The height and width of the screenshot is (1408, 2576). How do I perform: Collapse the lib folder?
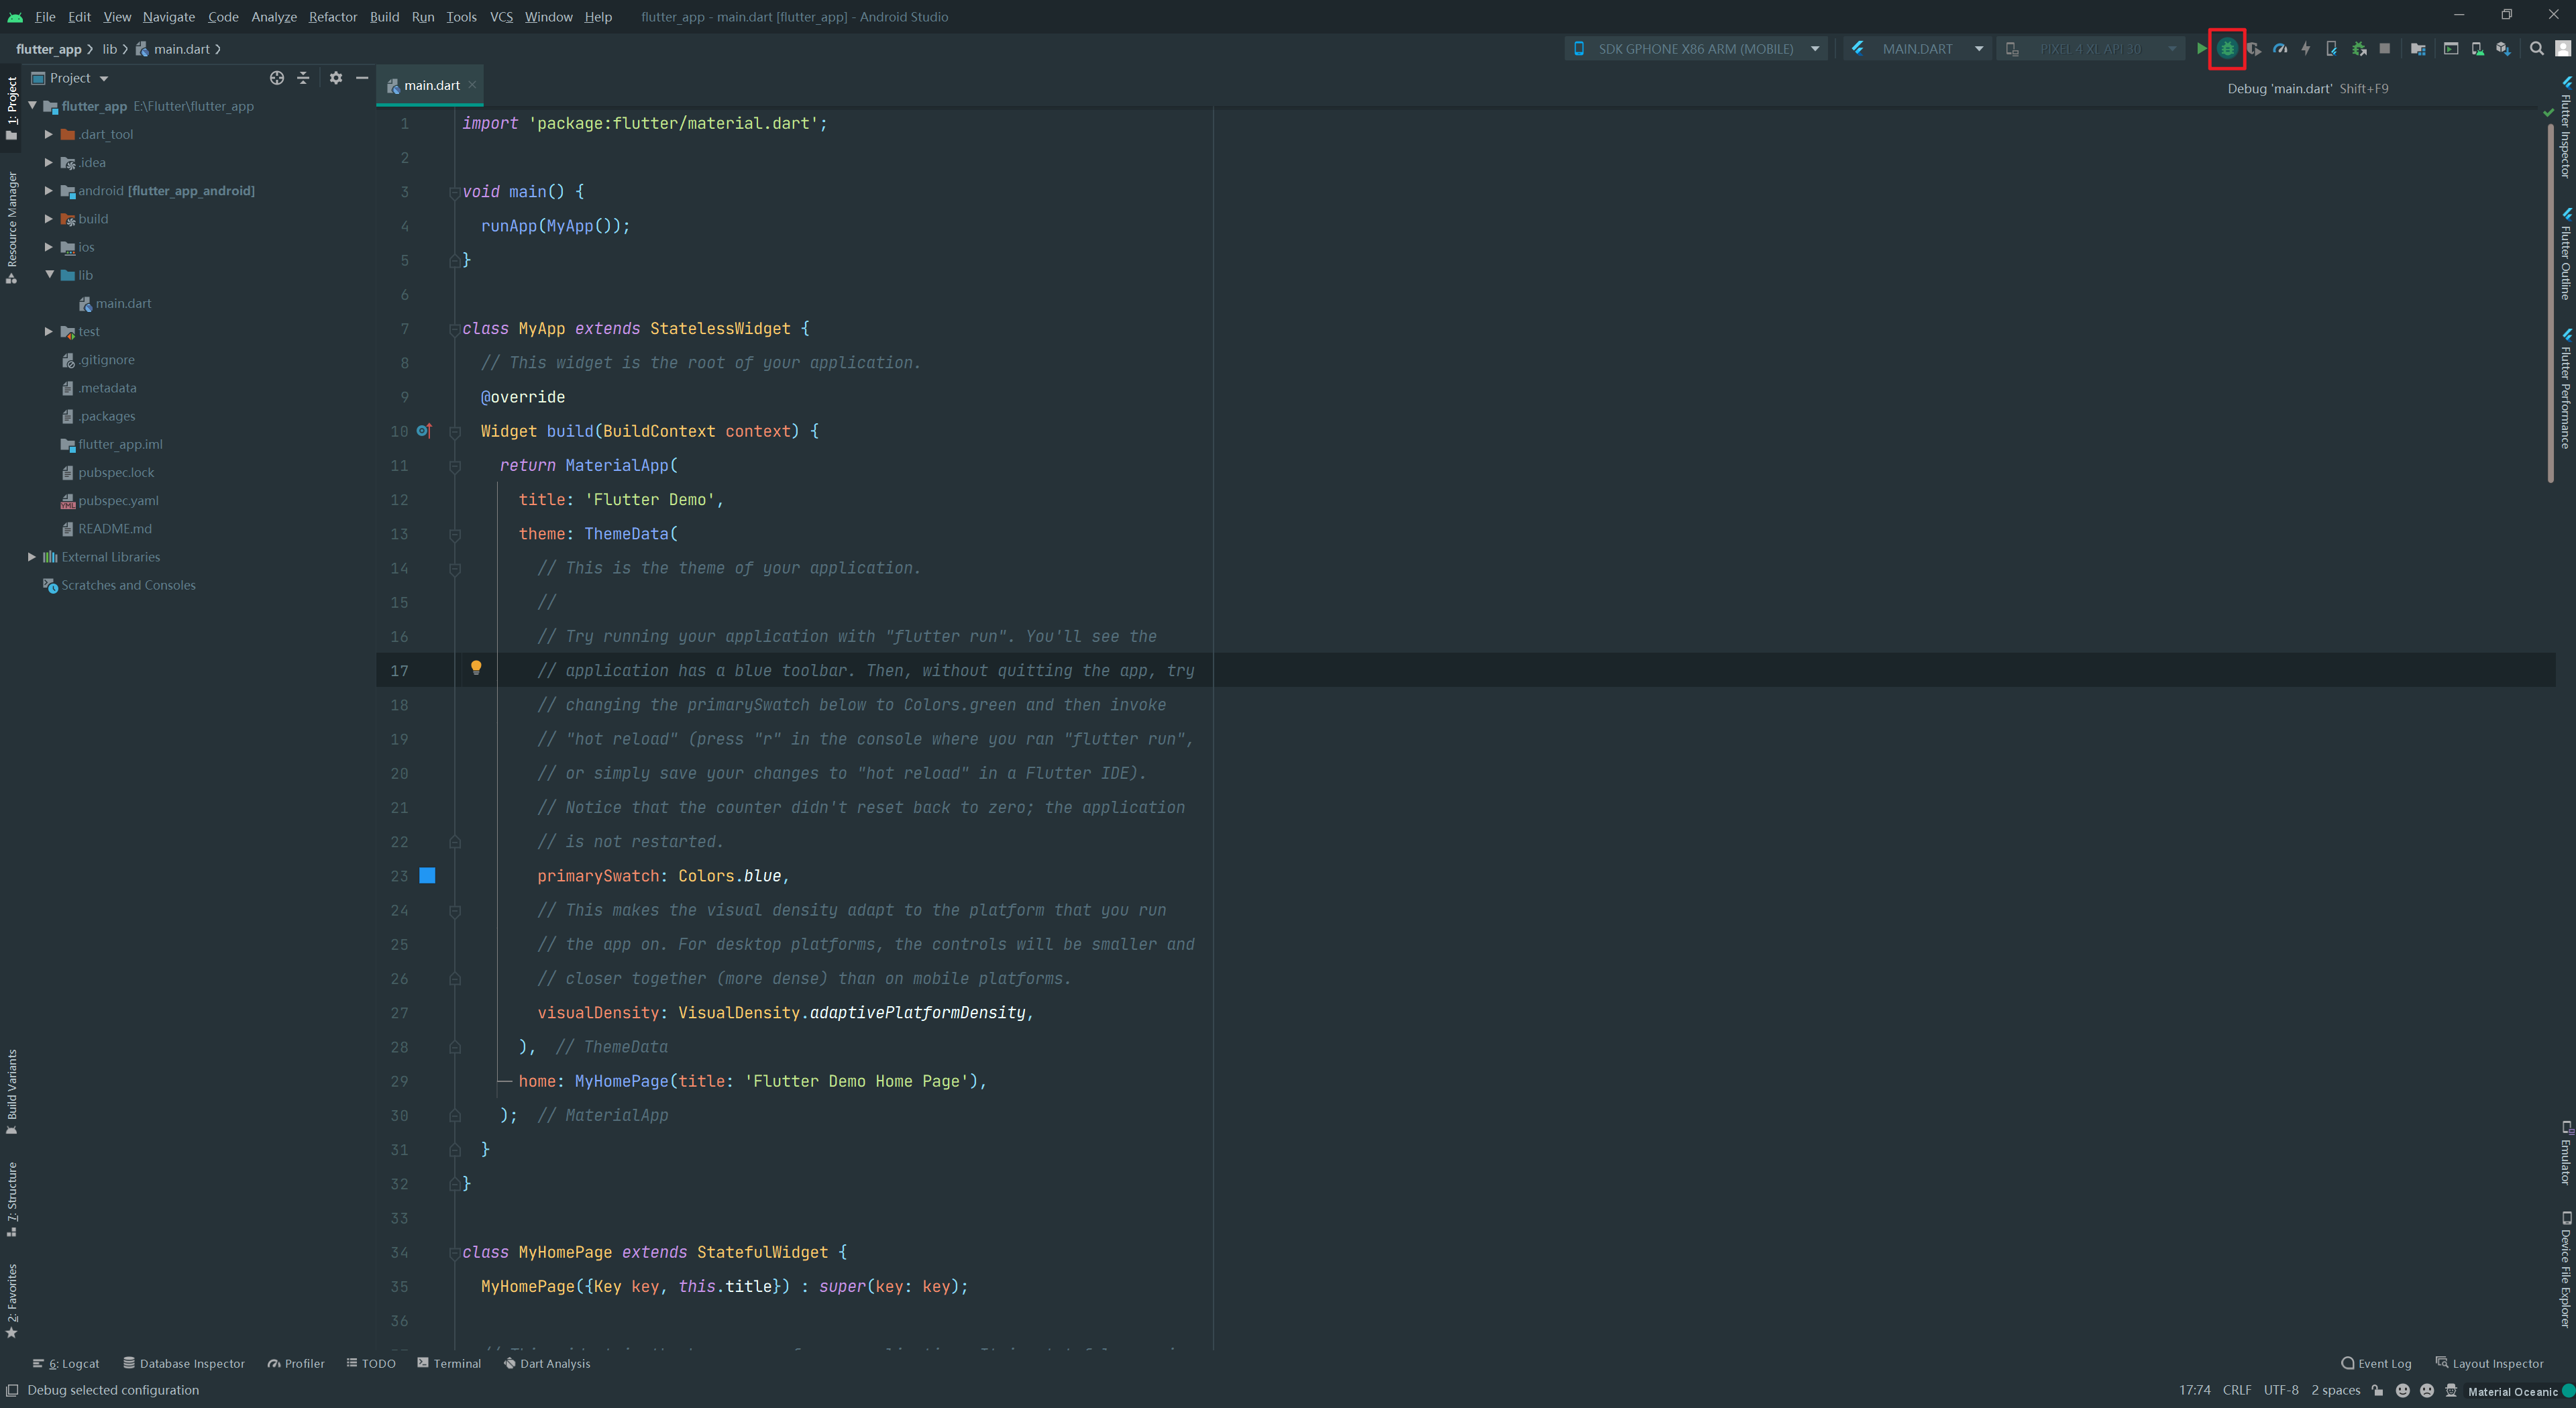[49, 274]
